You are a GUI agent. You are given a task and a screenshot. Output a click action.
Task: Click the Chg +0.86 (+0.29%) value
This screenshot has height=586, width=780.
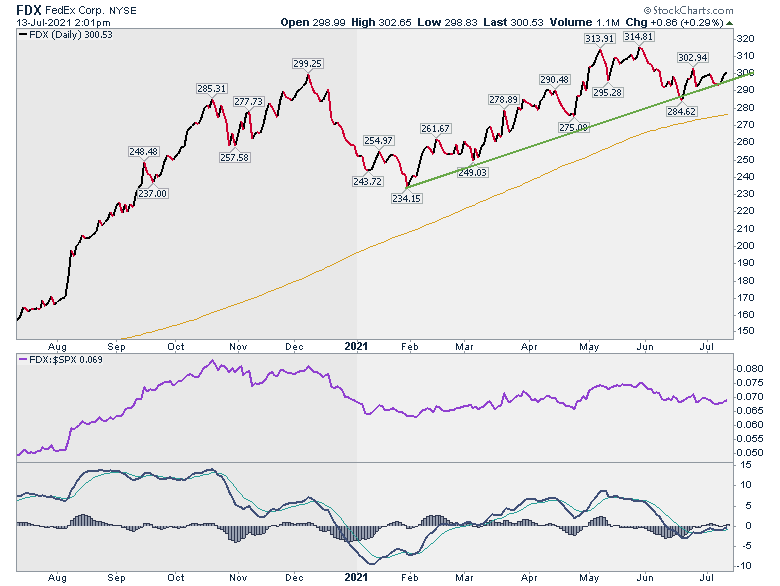click(x=674, y=22)
